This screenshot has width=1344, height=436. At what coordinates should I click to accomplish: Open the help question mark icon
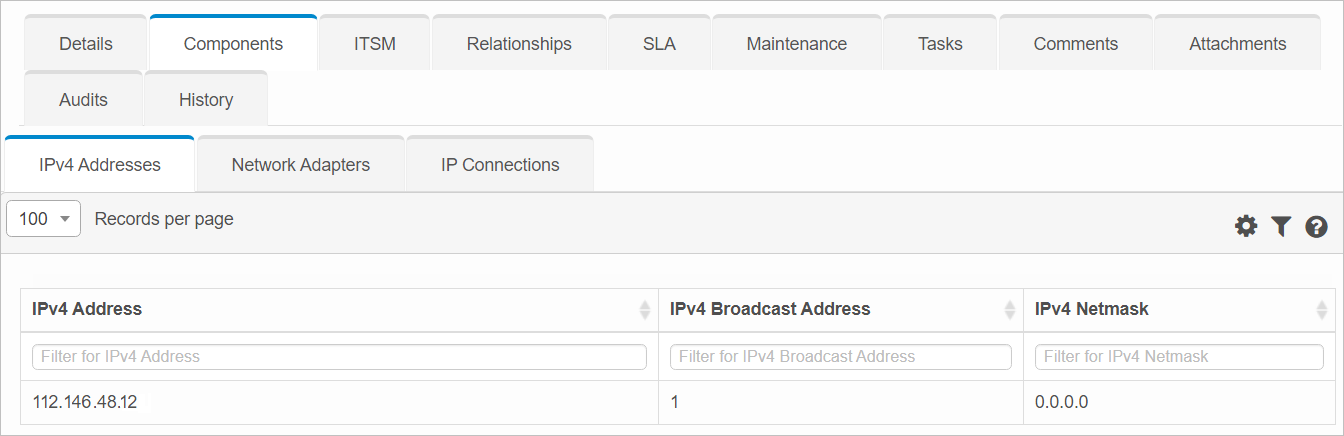point(1316,226)
